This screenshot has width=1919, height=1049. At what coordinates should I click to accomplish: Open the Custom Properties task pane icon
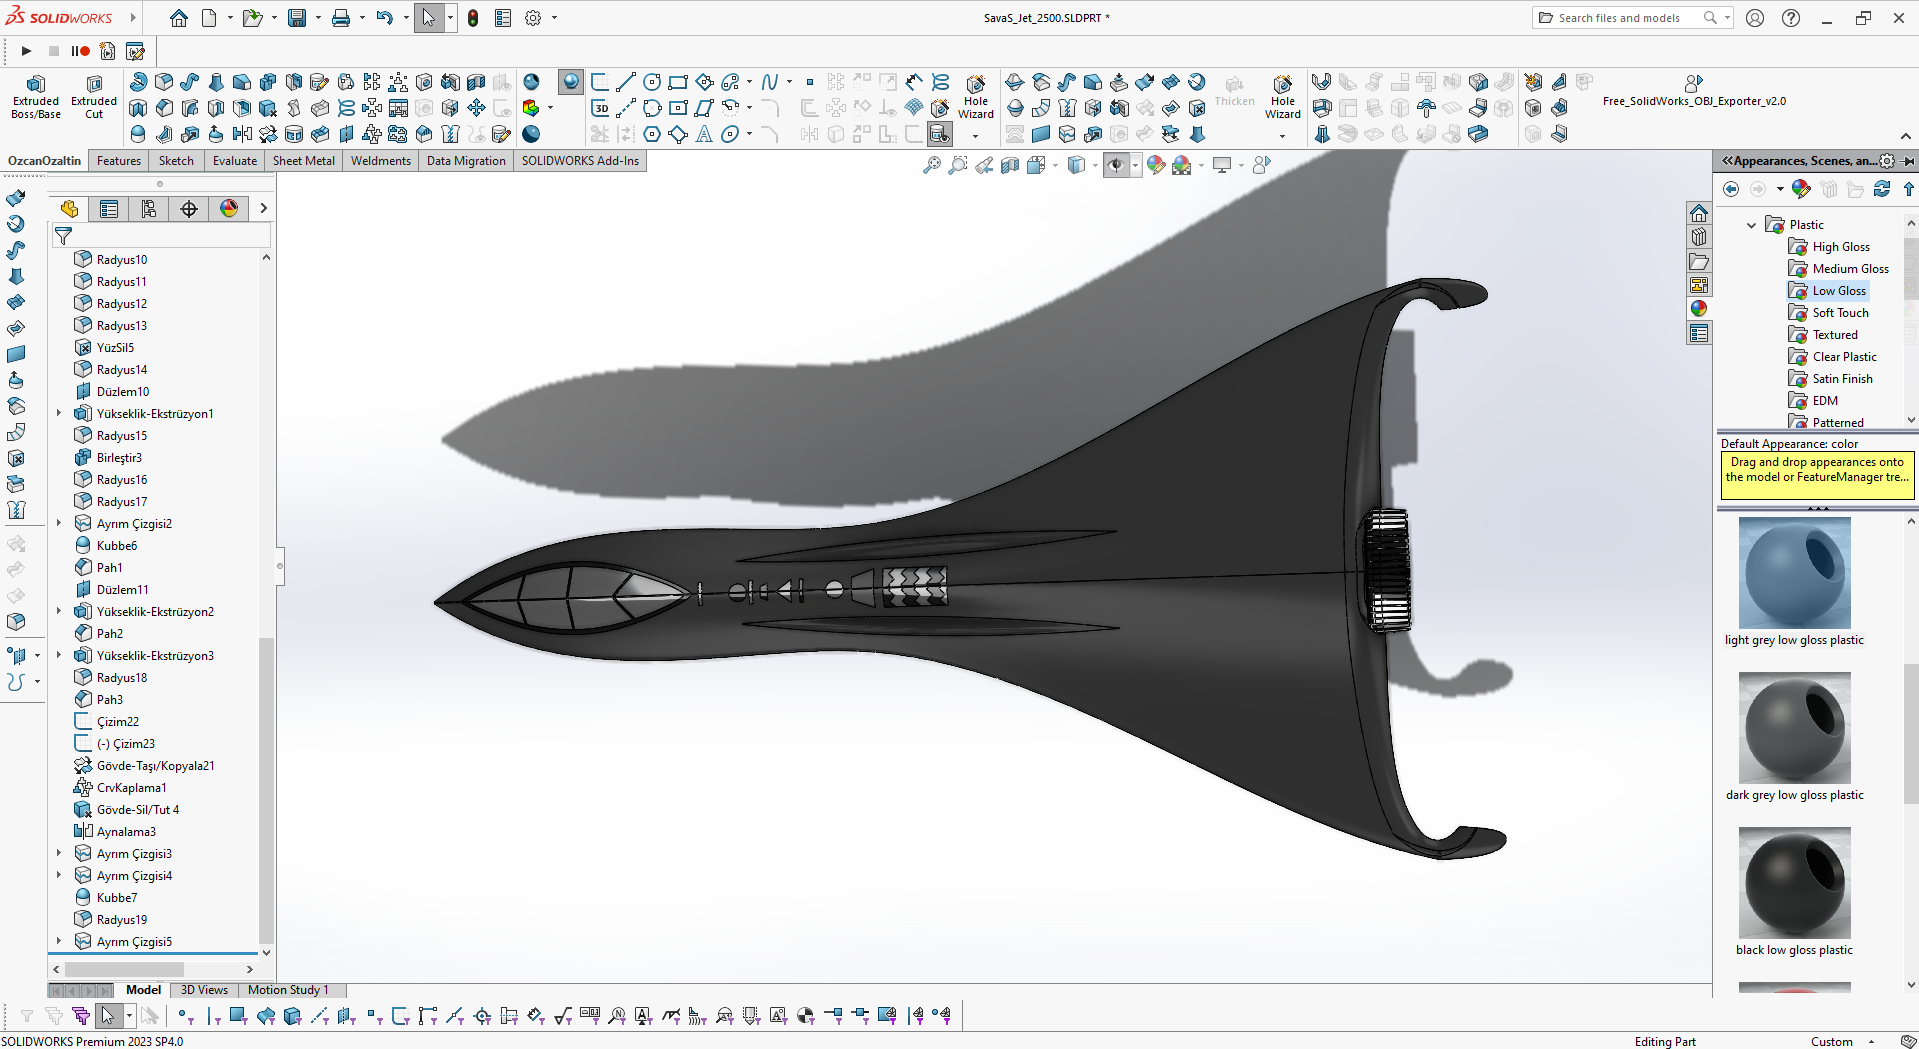click(1699, 333)
